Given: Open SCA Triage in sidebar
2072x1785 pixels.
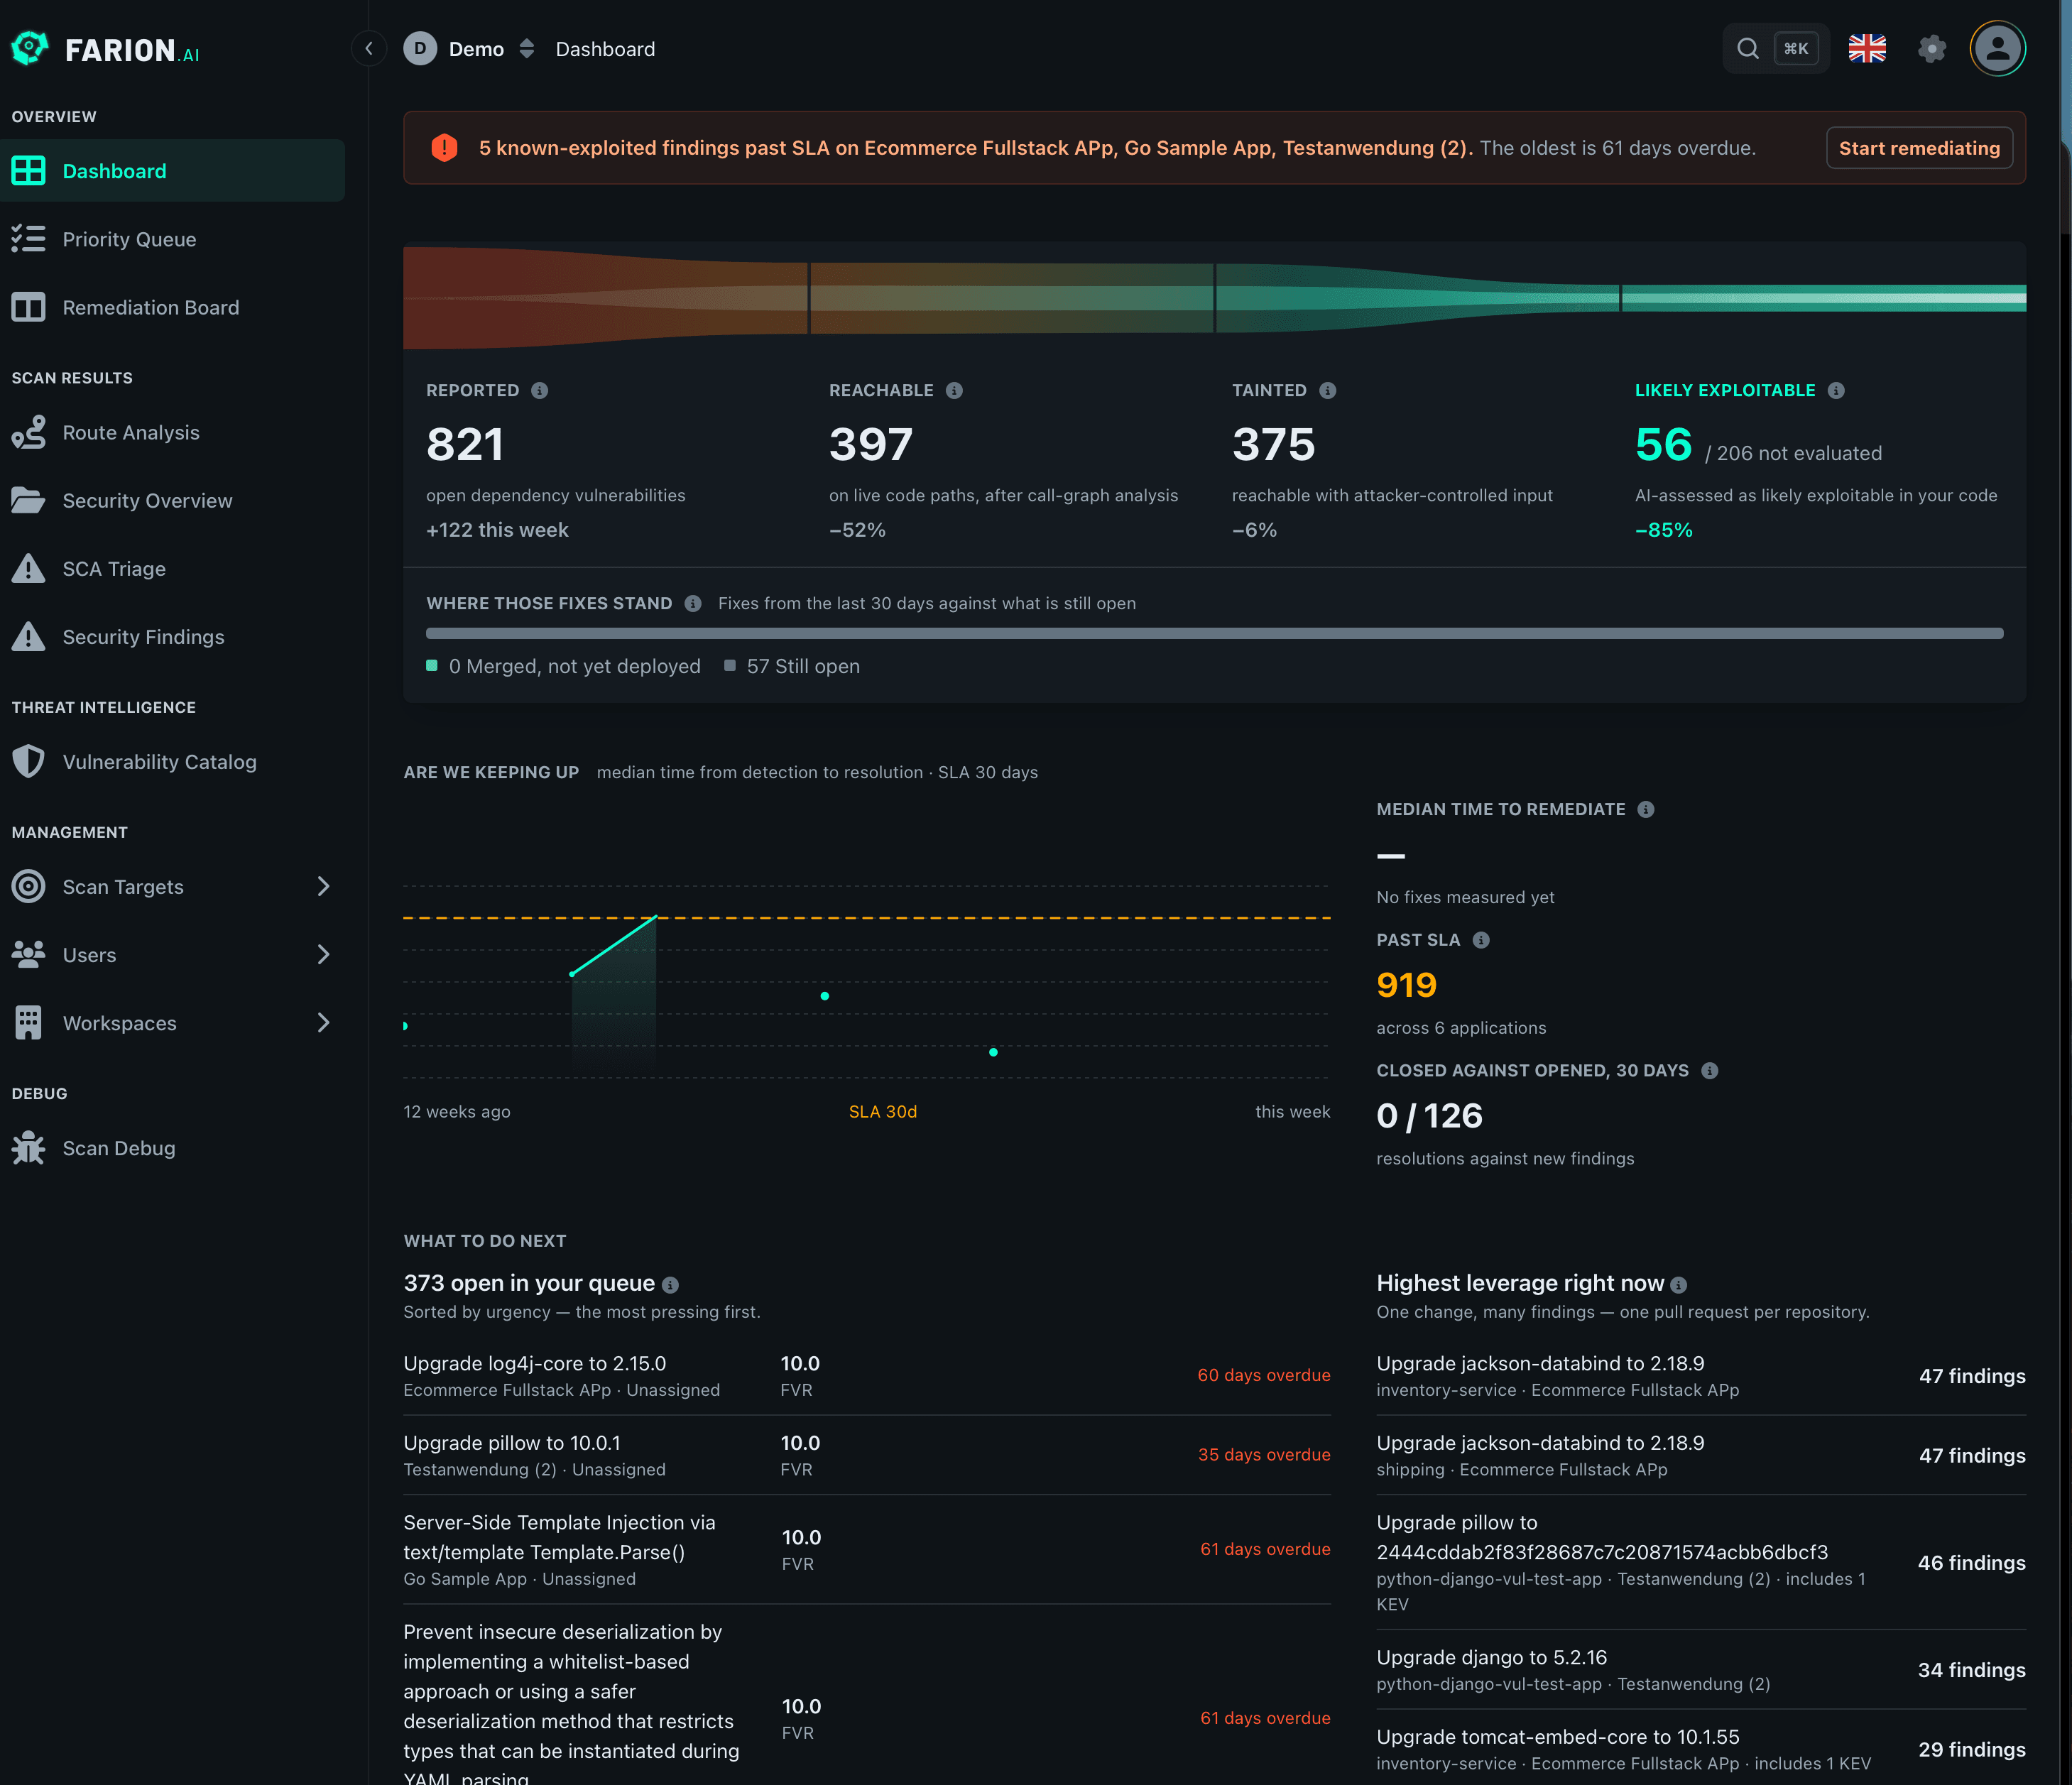Looking at the screenshot, I should [172, 568].
